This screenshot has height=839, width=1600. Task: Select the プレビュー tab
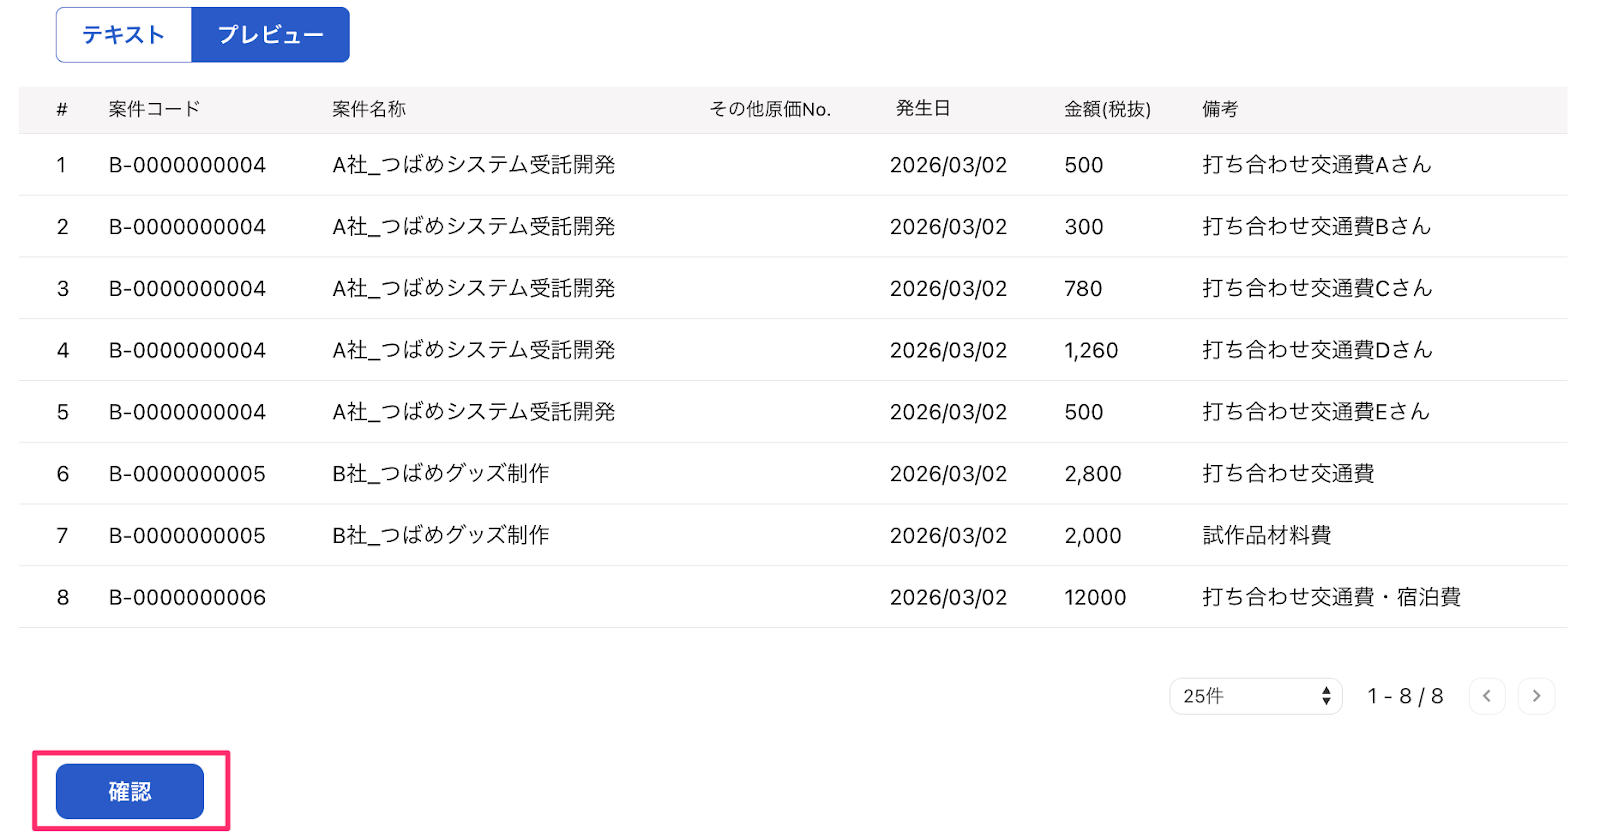270,35
